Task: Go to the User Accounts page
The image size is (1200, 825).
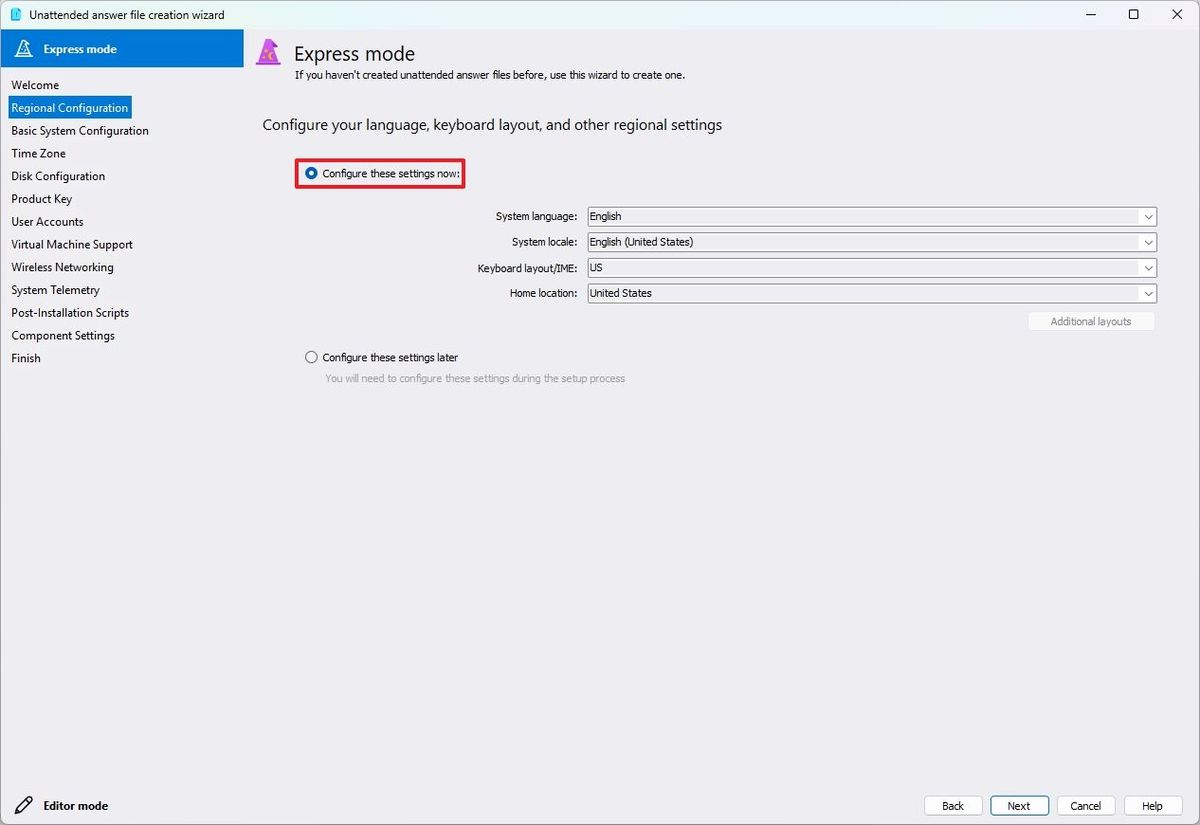Action: click(x=47, y=221)
